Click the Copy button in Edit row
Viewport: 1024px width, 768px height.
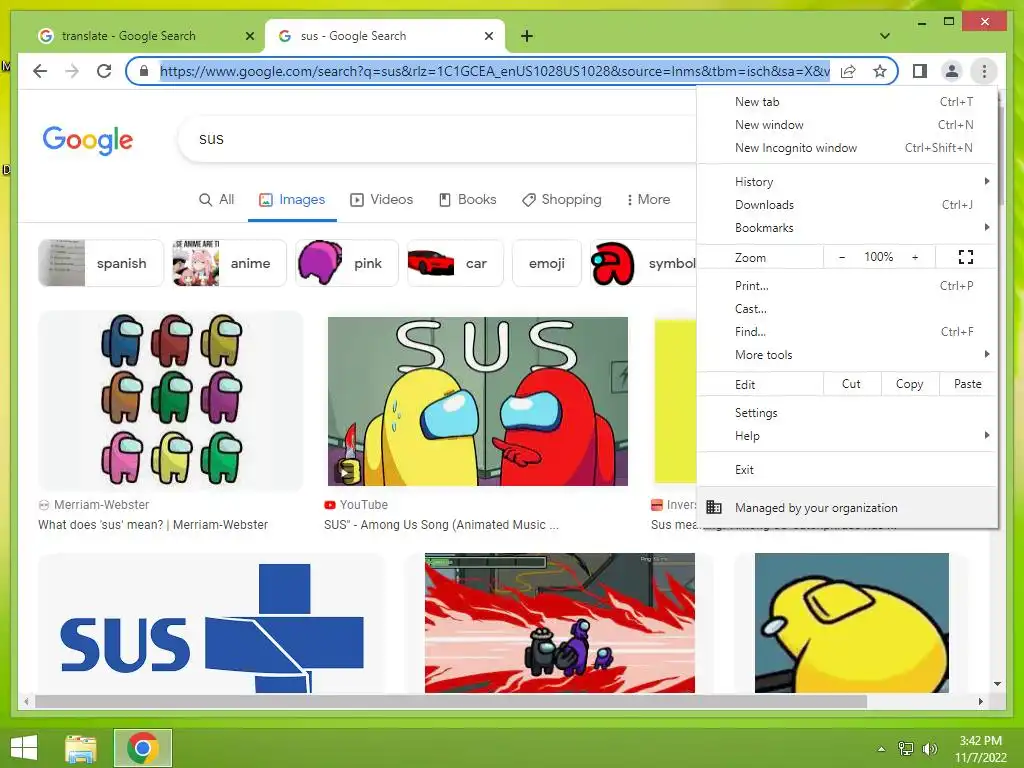[x=910, y=384]
